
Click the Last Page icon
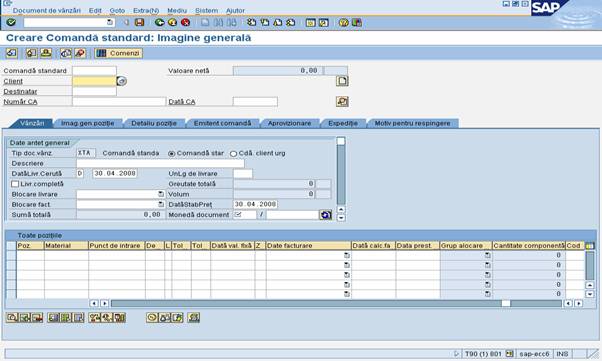click(291, 22)
